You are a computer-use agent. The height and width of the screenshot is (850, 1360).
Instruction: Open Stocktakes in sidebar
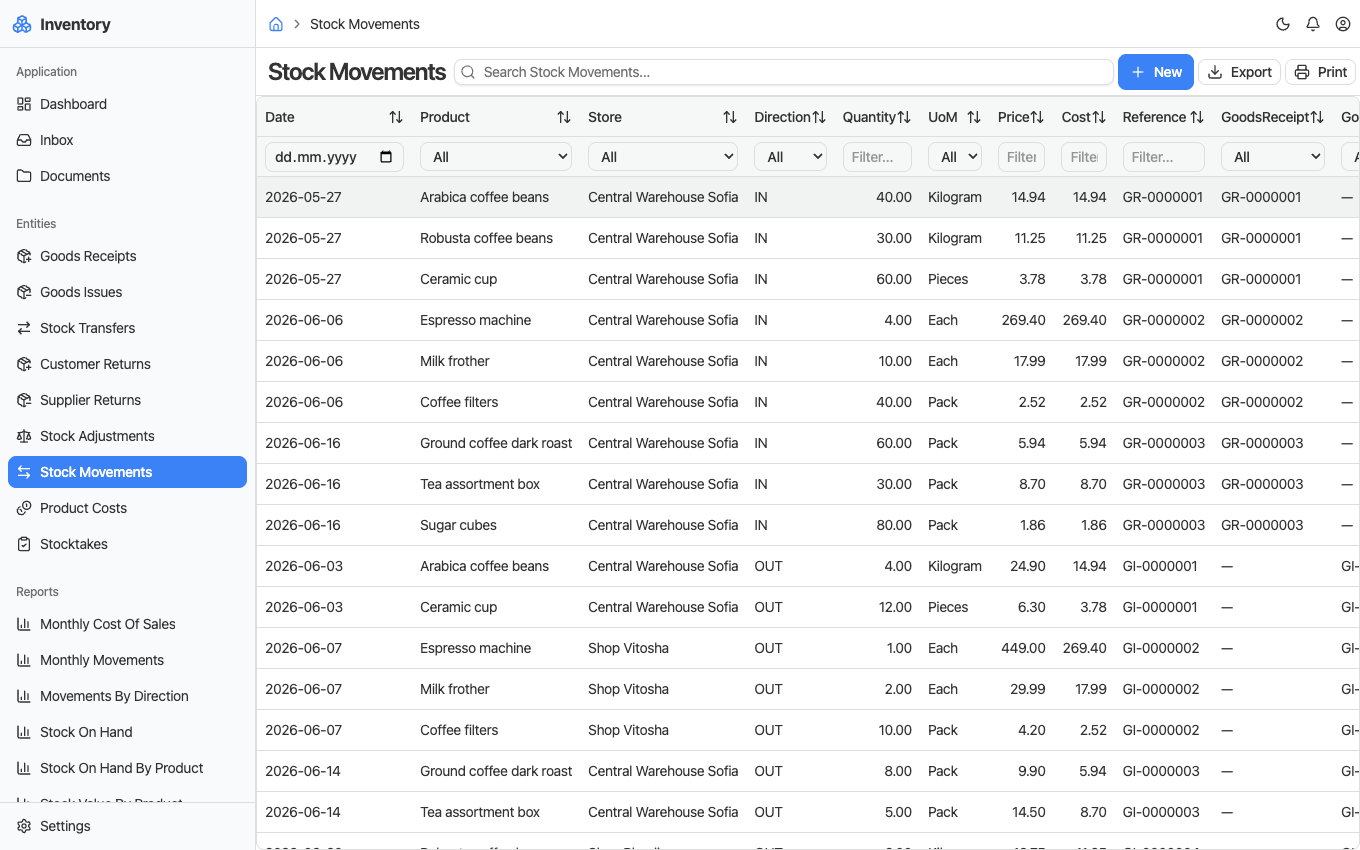[x=127, y=544]
